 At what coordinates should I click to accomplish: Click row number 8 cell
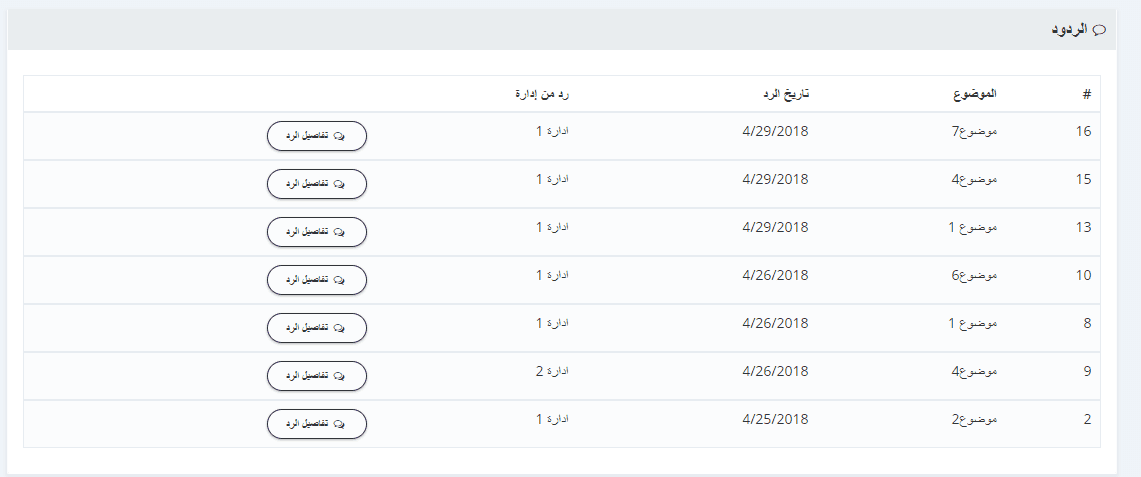(1086, 323)
